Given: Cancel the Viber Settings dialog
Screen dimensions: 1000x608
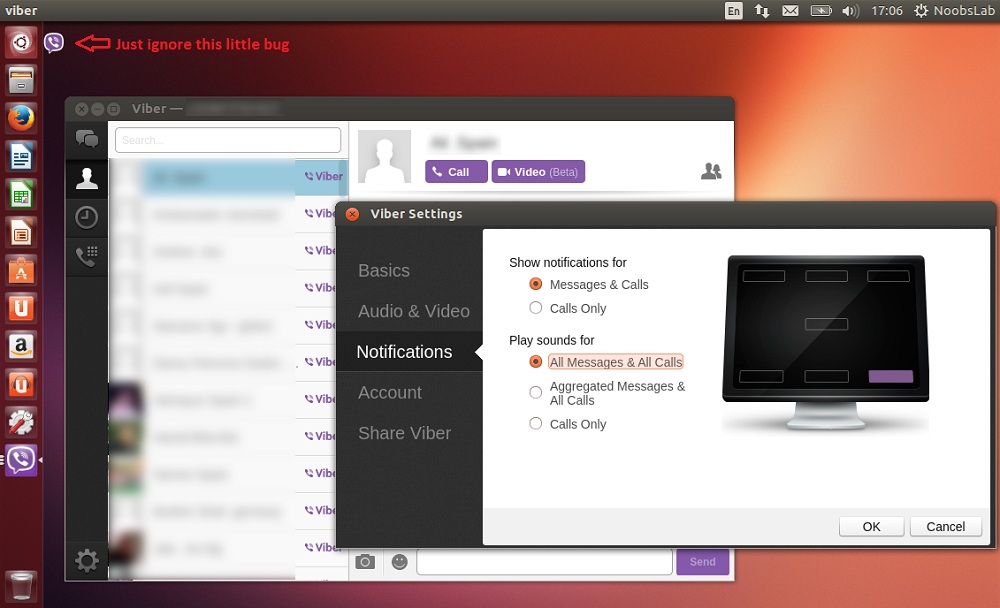Looking at the screenshot, I should [x=945, y=526].
